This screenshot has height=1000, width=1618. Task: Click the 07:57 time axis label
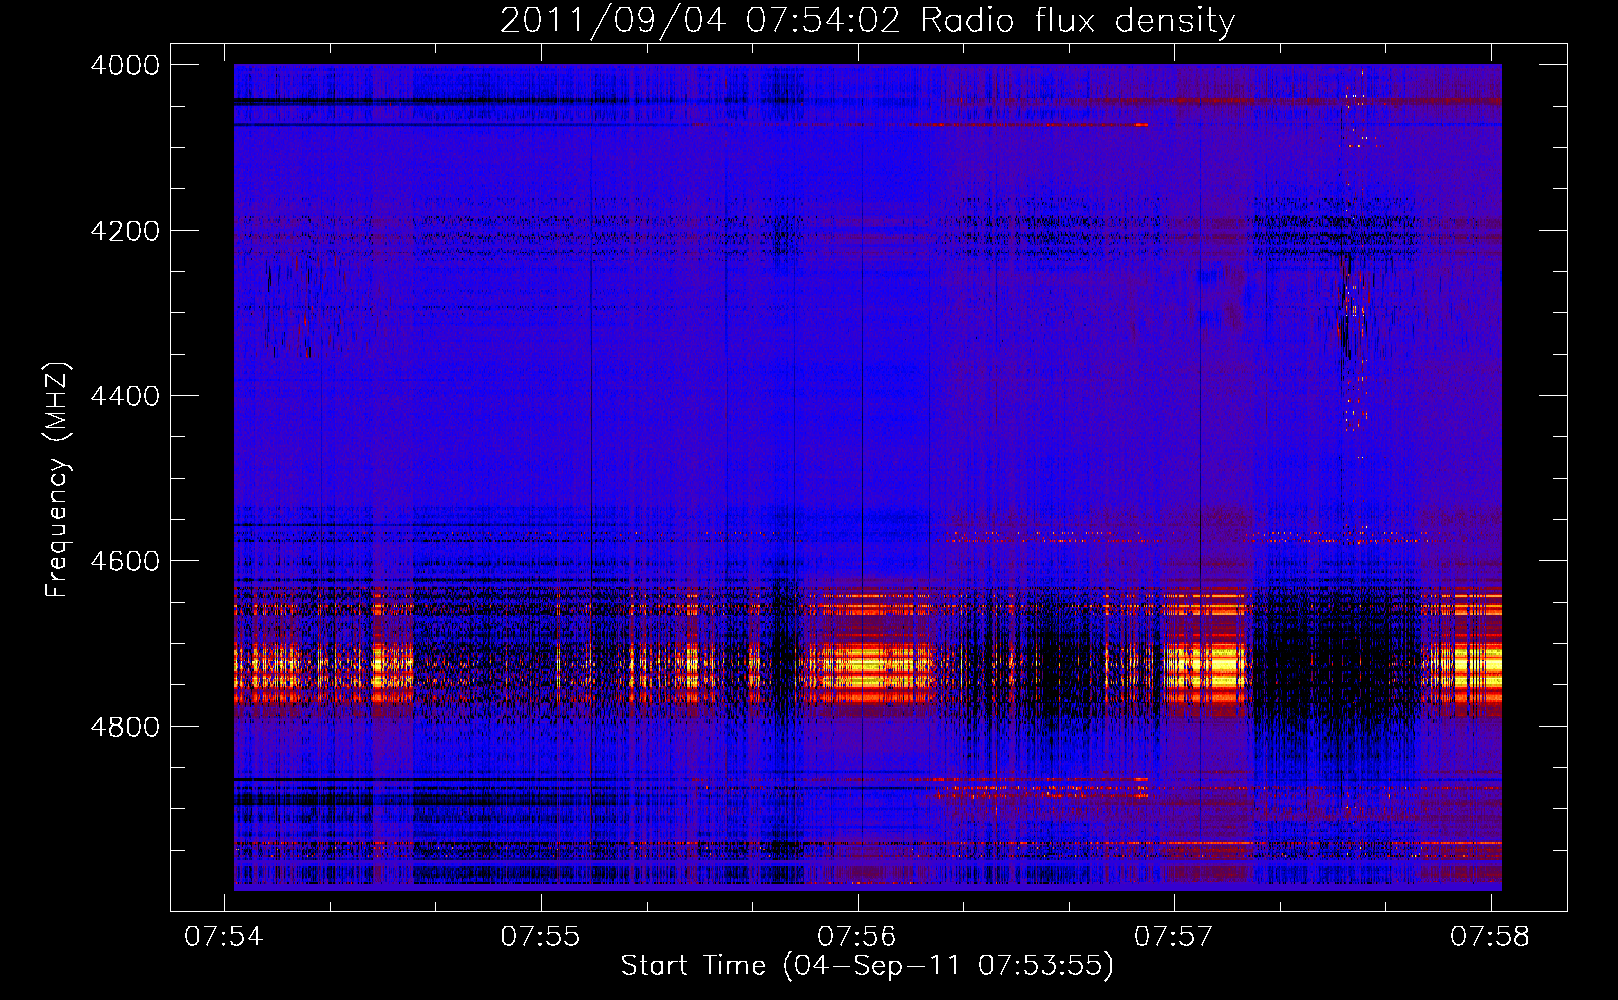[x=1173, y=937]
